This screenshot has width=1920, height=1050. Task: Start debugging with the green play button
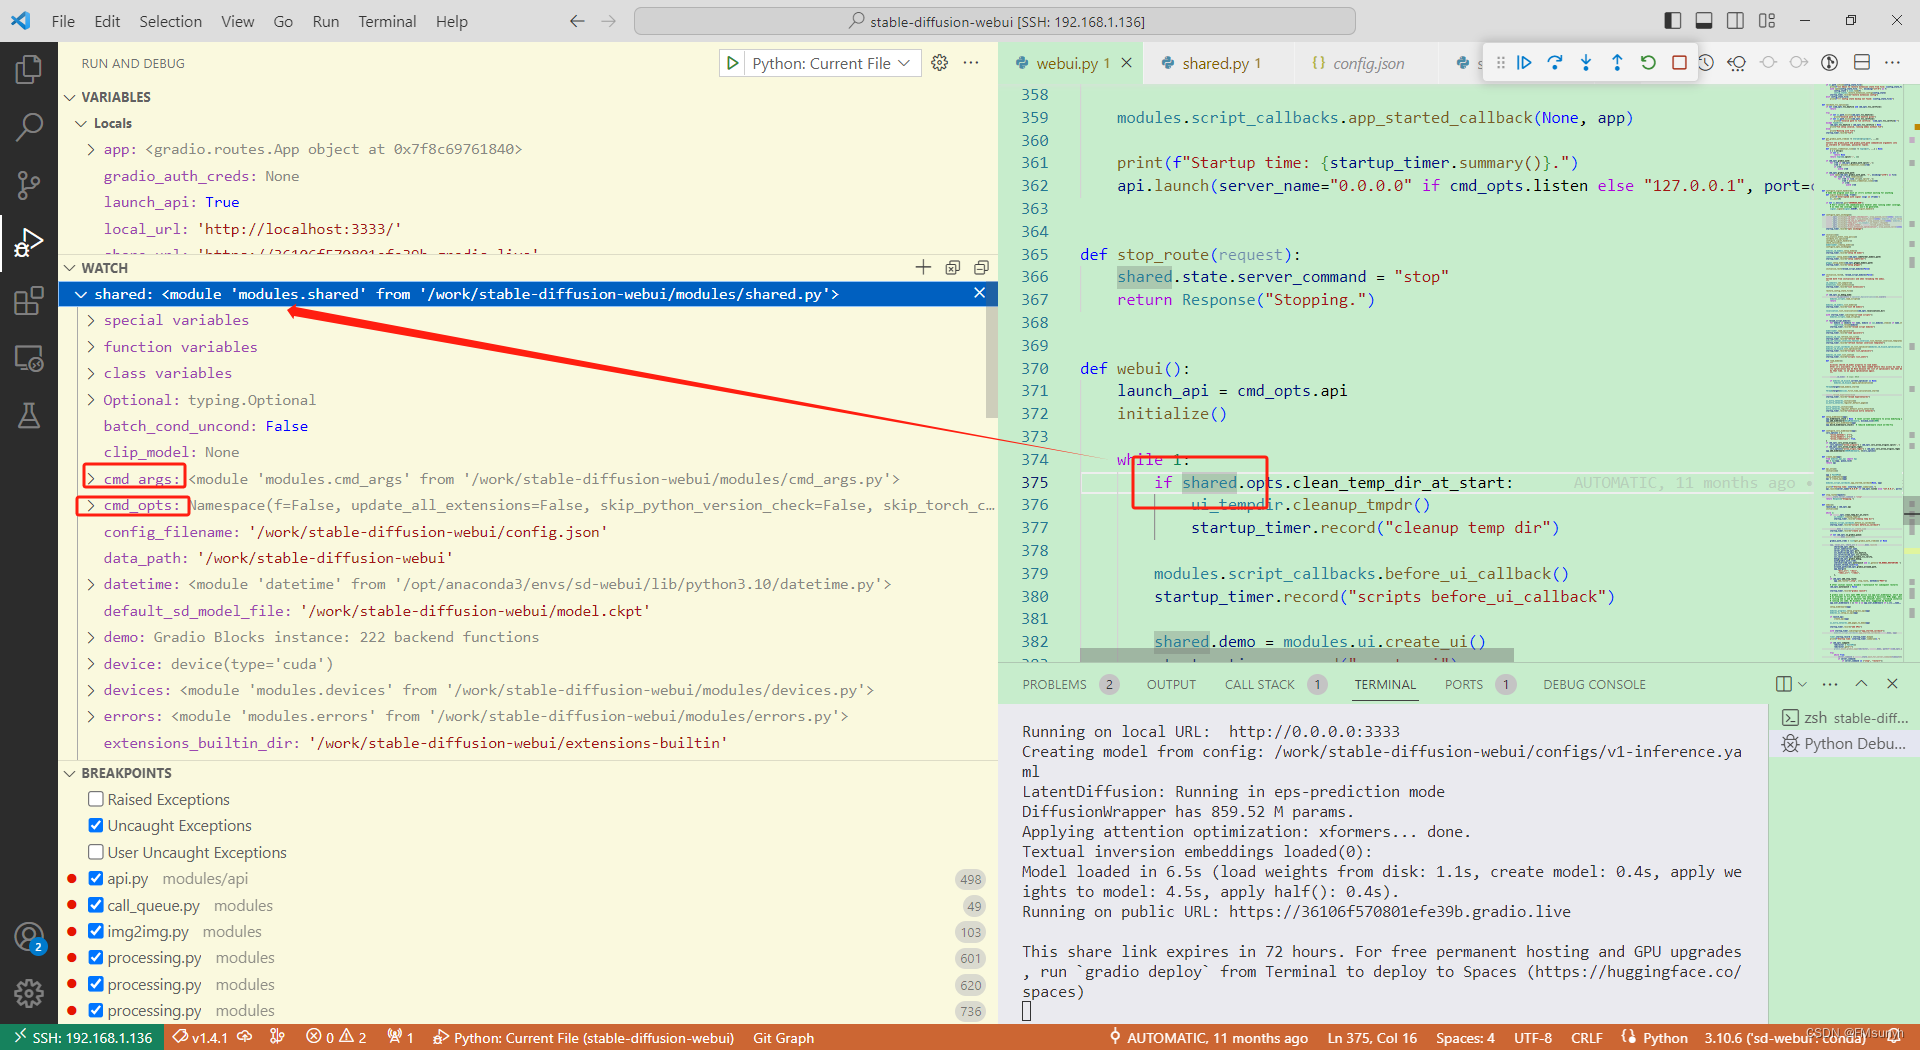[733, 63]
